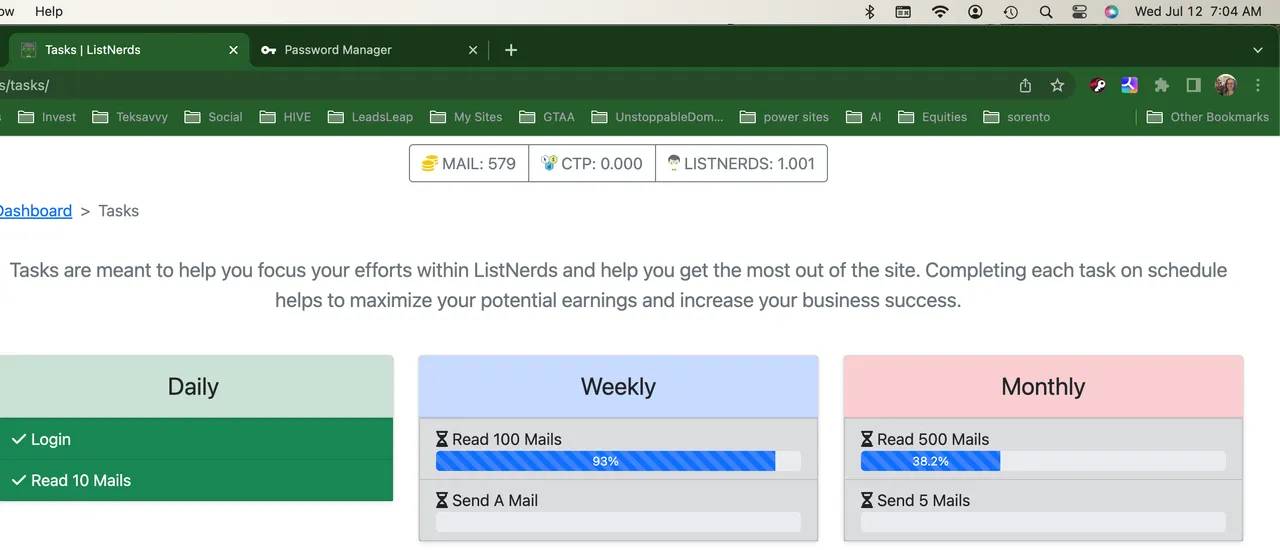The image size is (1280, 550).
Task: Open the Time Machine menu bar icon
Action: tap(1011, 12)
